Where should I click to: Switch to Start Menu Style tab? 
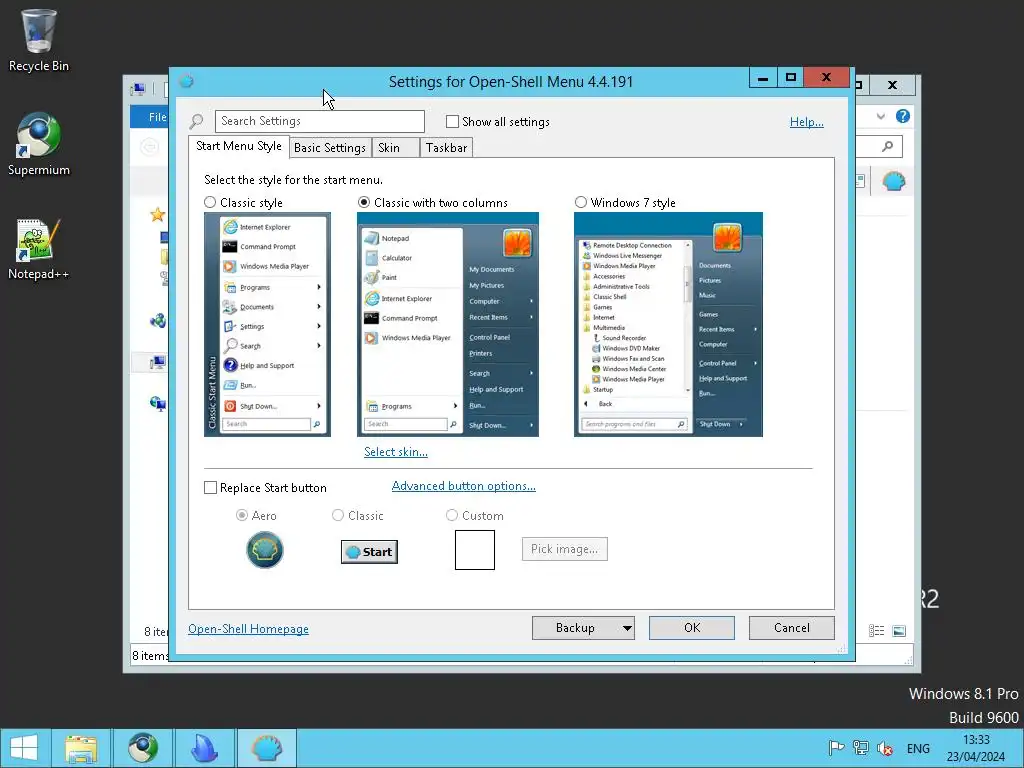238,146
